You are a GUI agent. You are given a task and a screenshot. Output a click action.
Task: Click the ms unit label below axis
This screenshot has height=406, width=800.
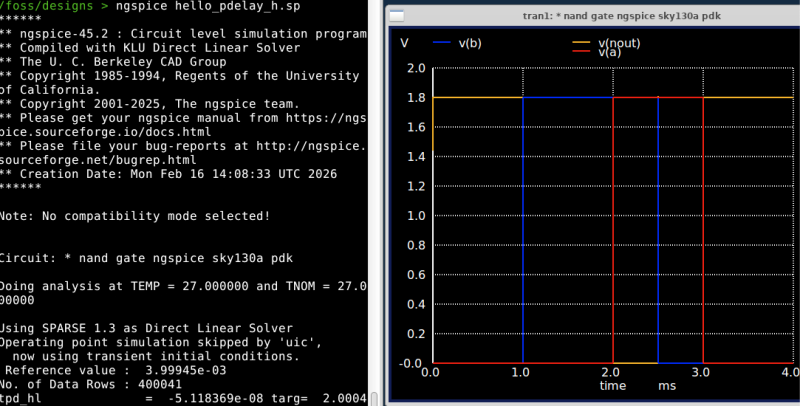pos(666,385)
